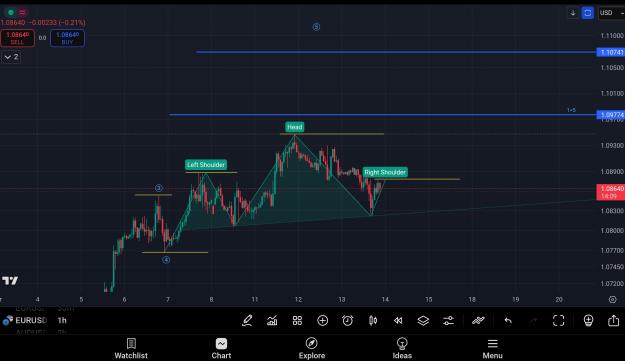Screen dimensions: 625x361
Task: Tap the lightbulb publish idea icon
Action: 588,320
